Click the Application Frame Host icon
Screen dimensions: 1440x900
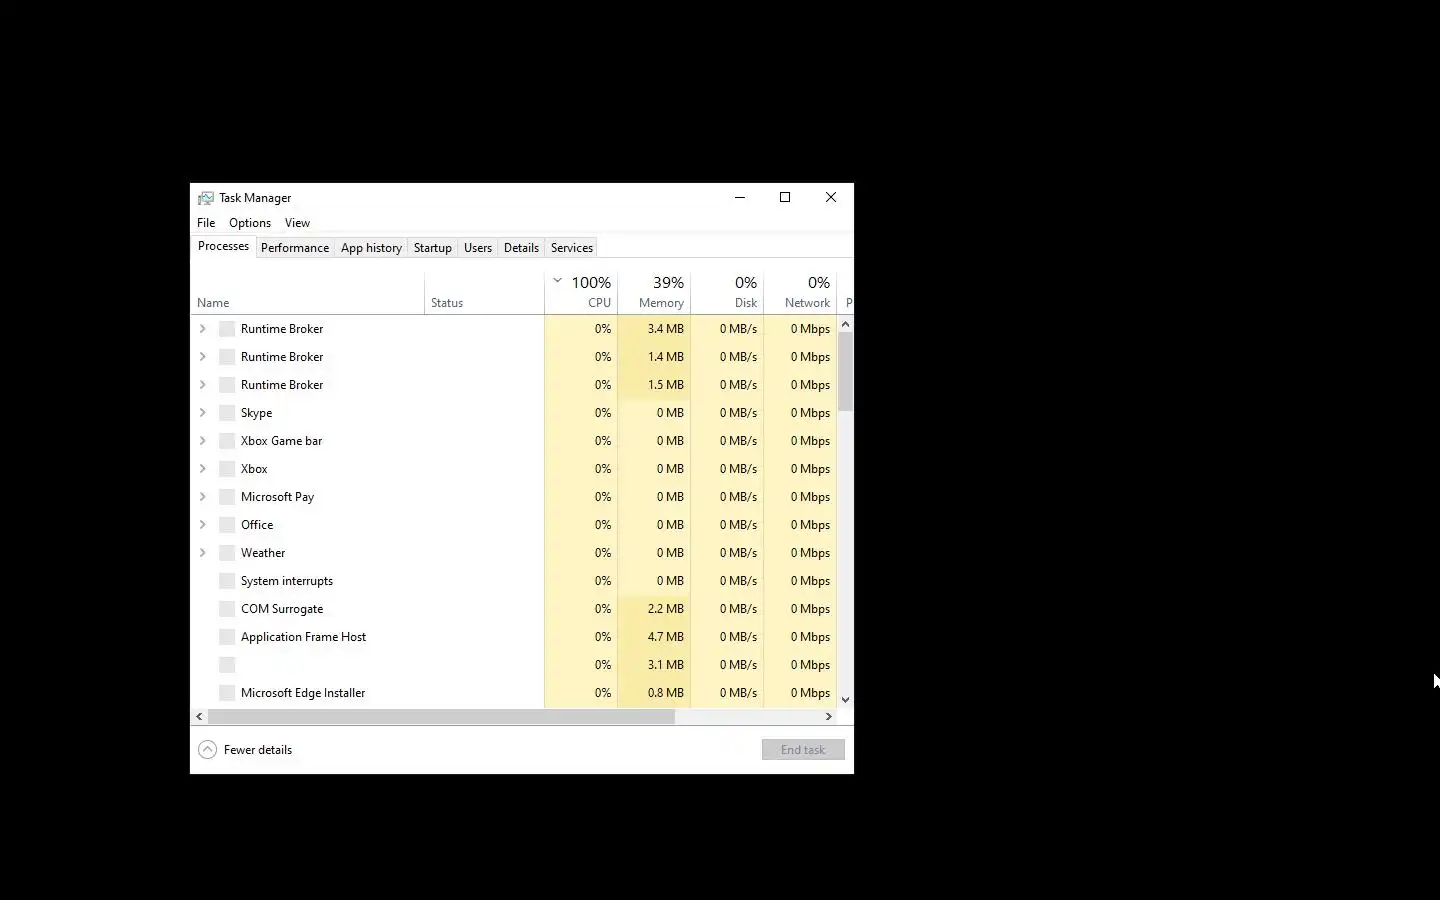click(227, 637)
